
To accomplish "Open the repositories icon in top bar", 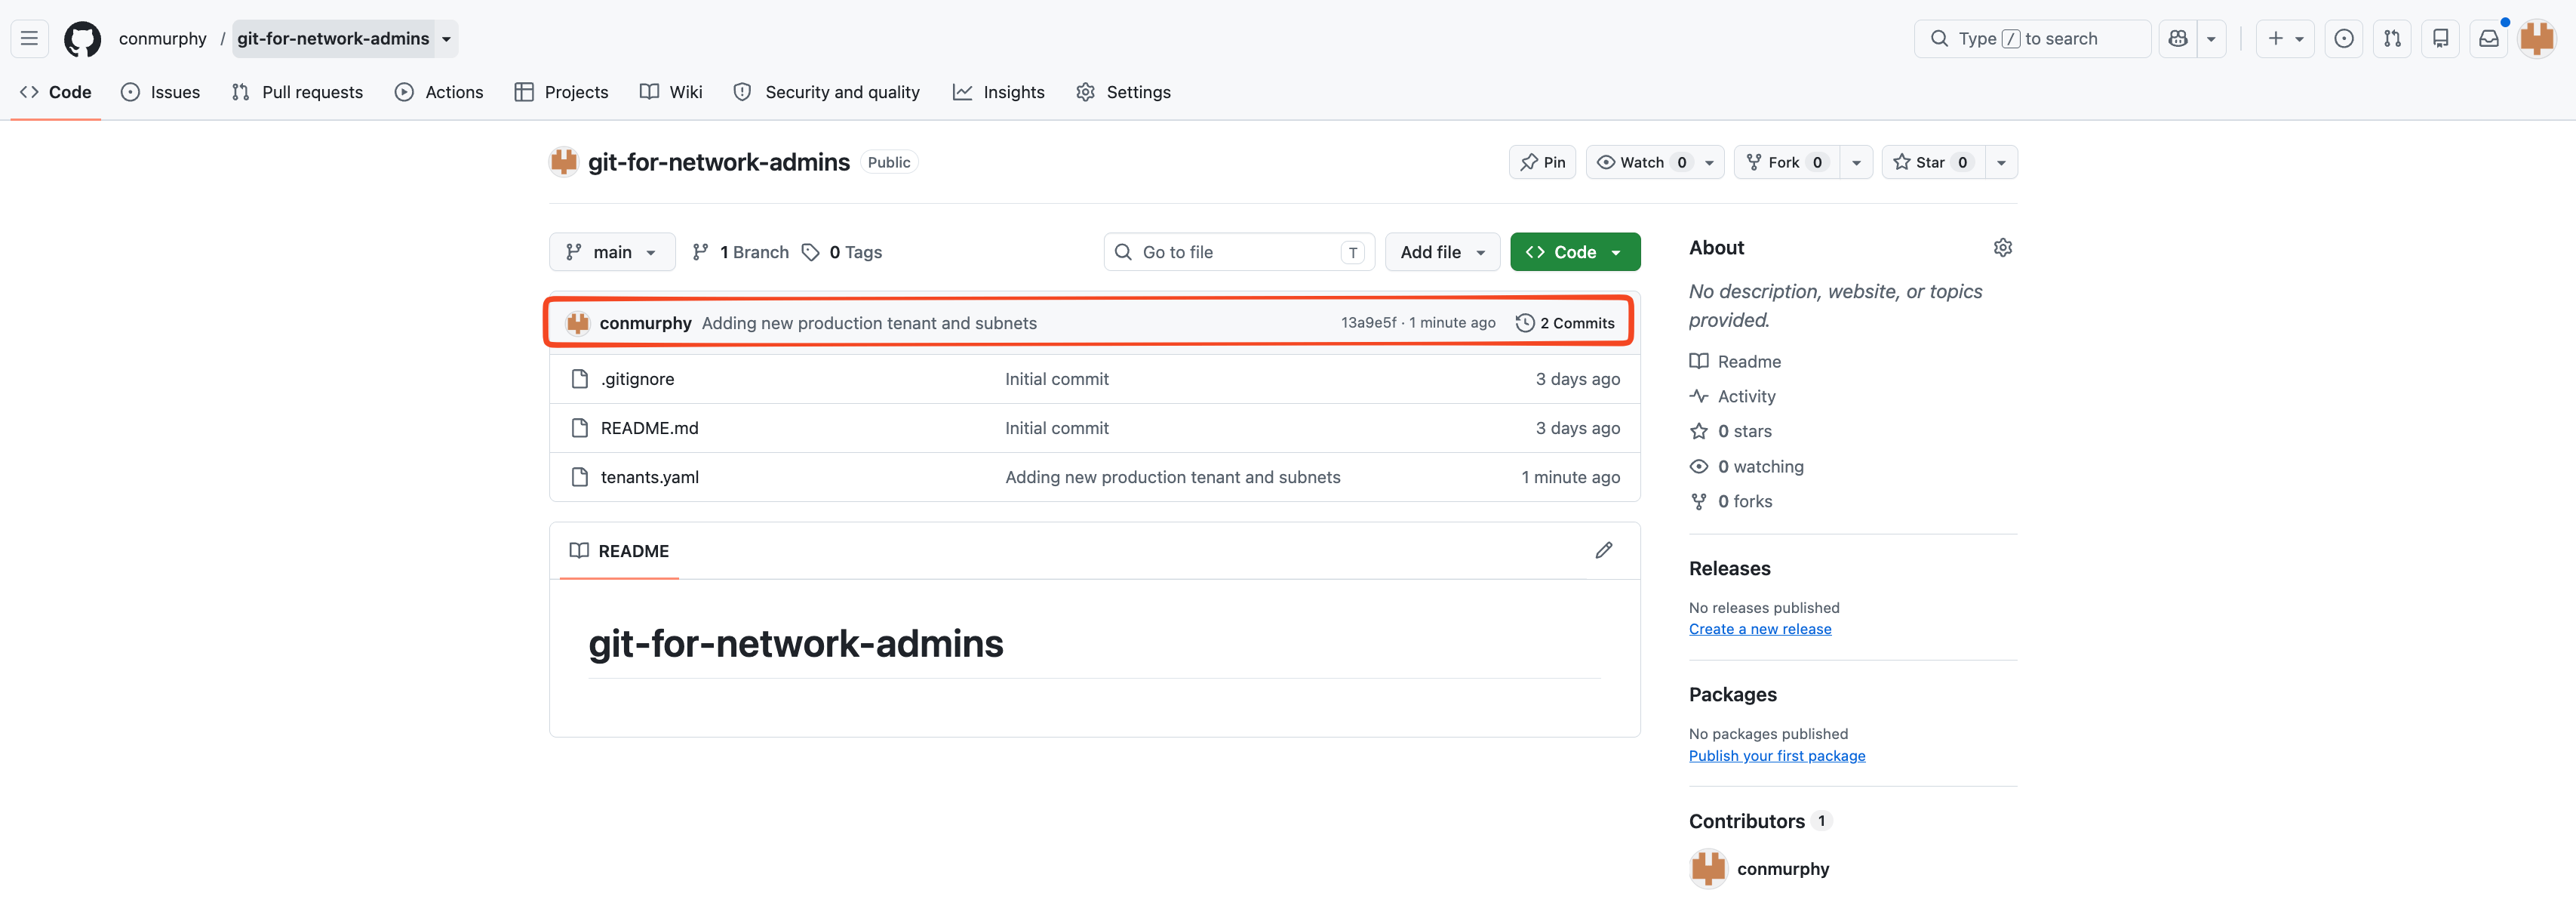I will [2440, 39].
